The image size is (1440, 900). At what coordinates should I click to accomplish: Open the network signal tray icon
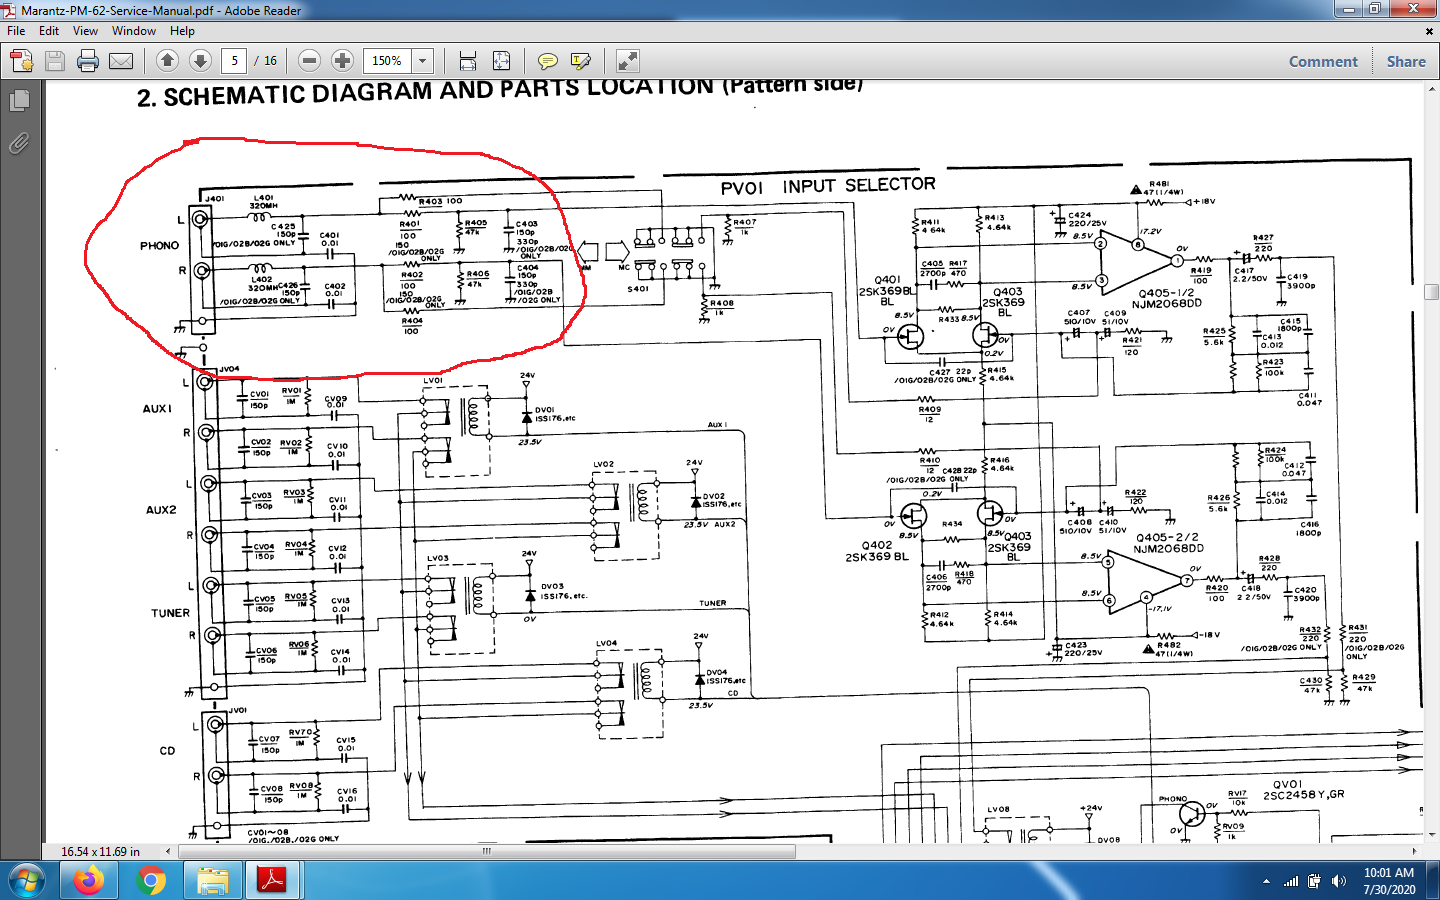pos(1291,881)
